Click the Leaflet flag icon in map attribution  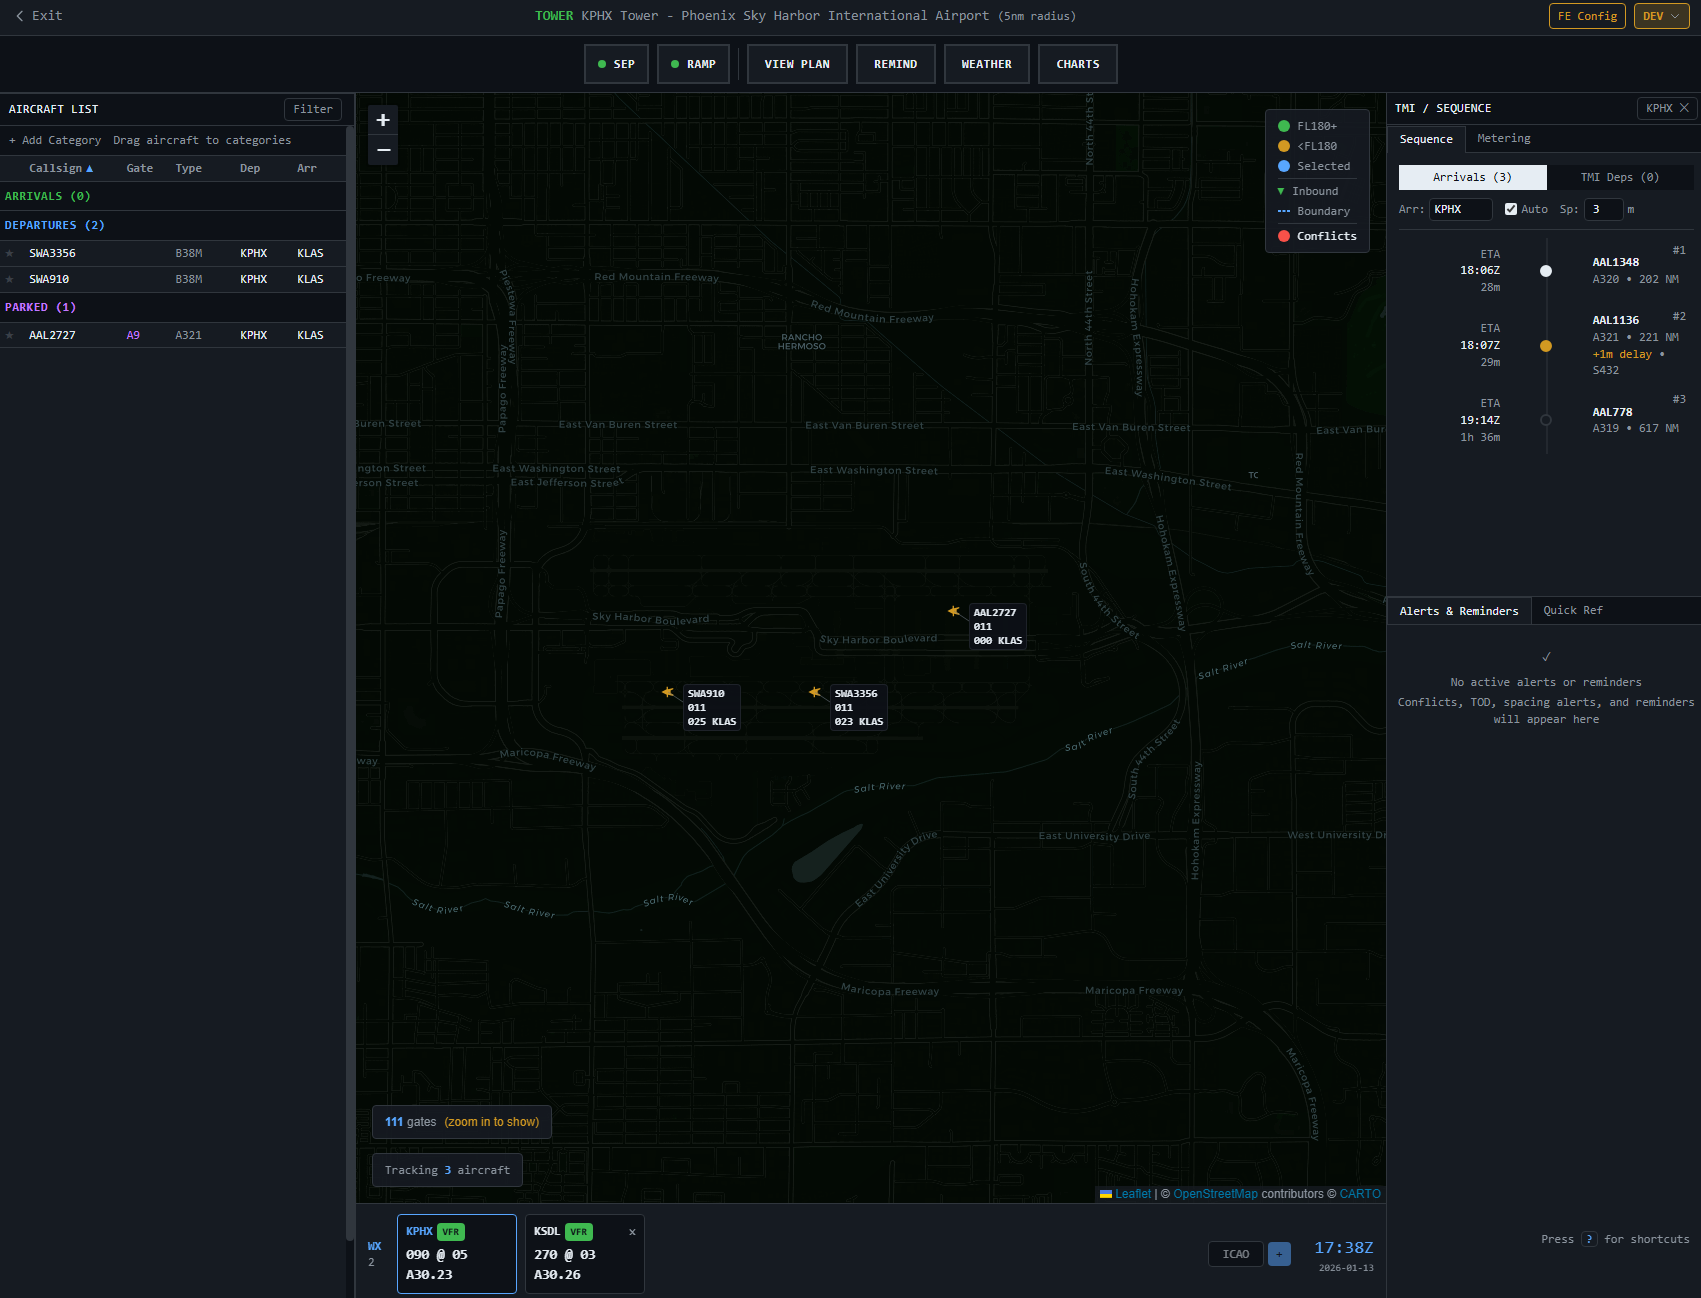tap(1106, 1193)
